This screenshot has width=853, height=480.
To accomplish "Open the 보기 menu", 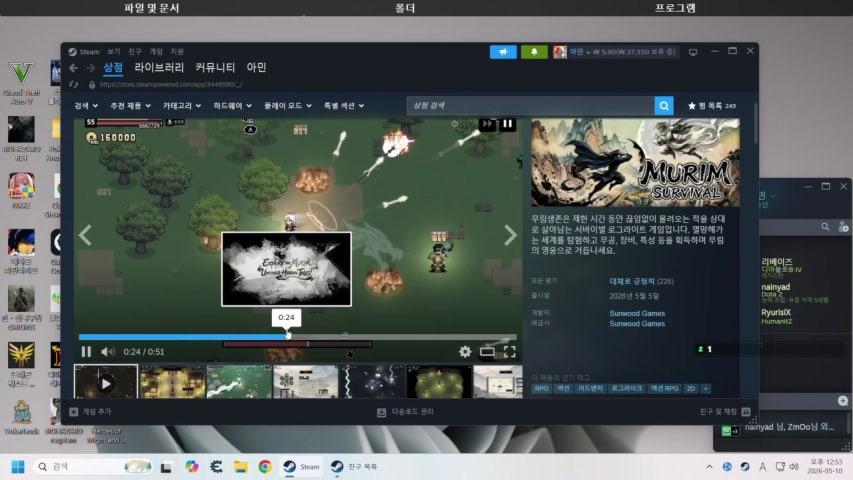I will click(114, 52).
